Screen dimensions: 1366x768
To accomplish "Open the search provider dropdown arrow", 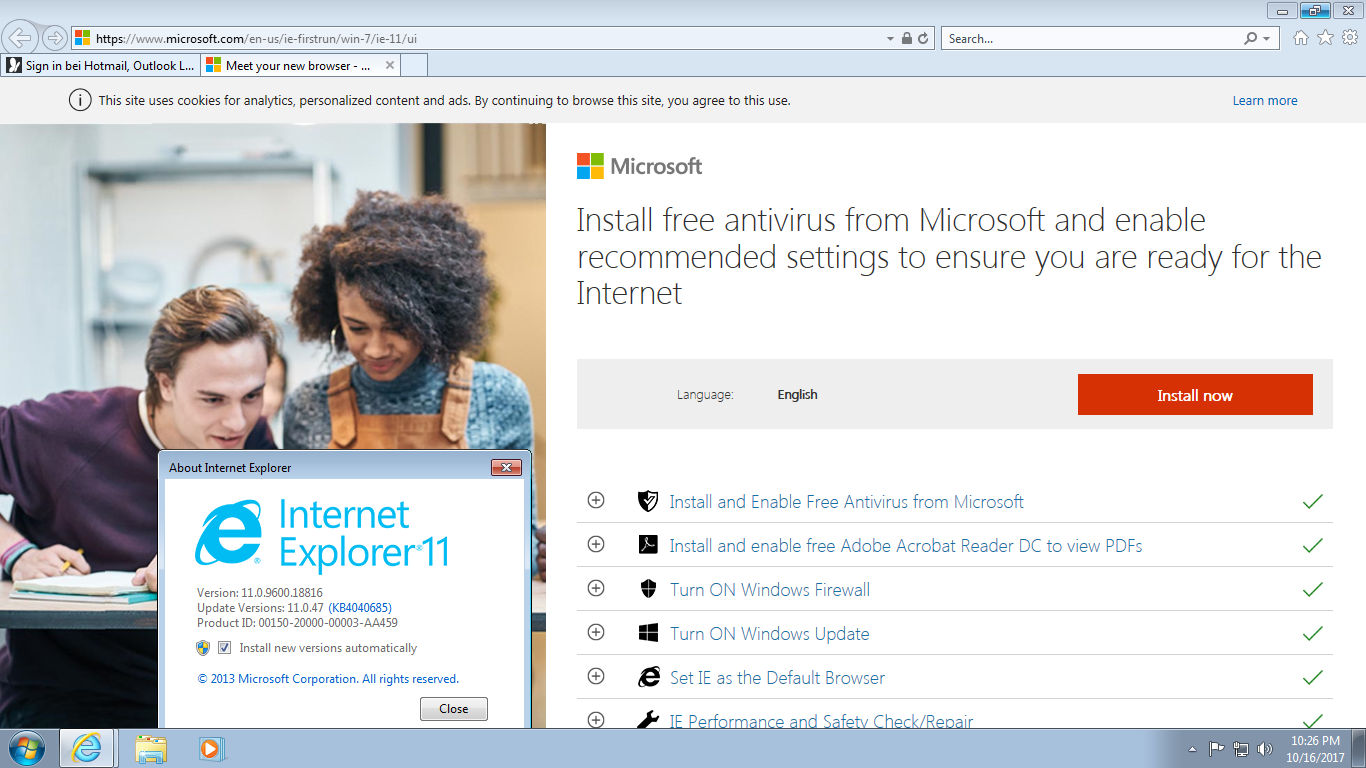I will 1267,39.
